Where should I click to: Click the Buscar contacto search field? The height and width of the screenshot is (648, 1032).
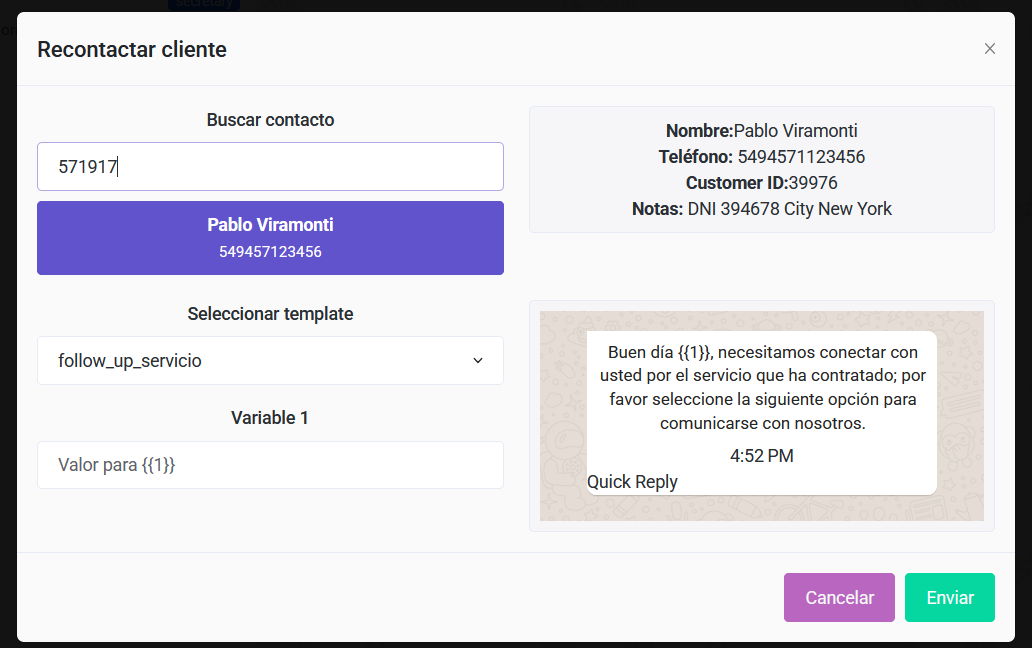click(271, 166)
